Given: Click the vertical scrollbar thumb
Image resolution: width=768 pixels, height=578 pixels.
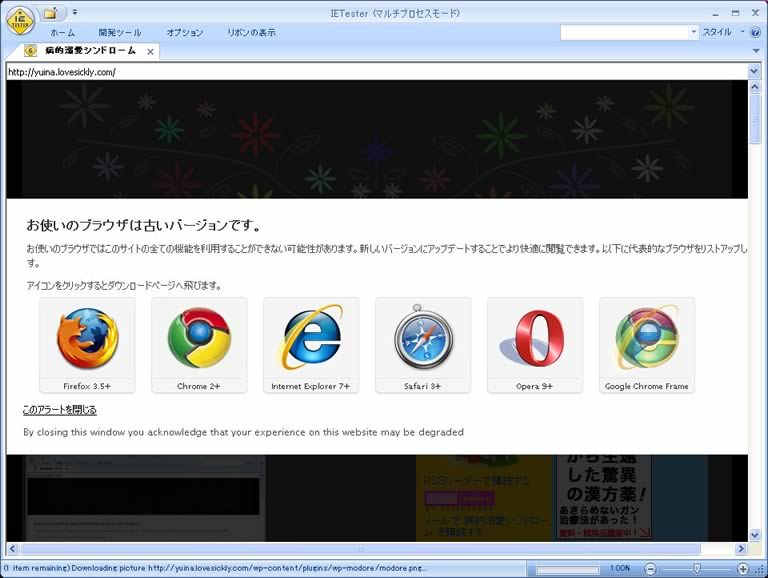Looking at the screenshot, I should tap(755, 120).
